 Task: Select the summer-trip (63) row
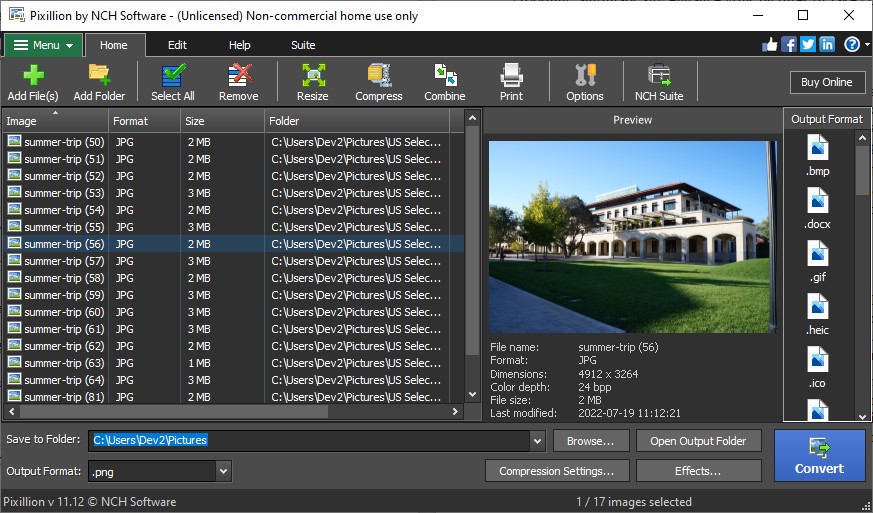click(233, 363)
